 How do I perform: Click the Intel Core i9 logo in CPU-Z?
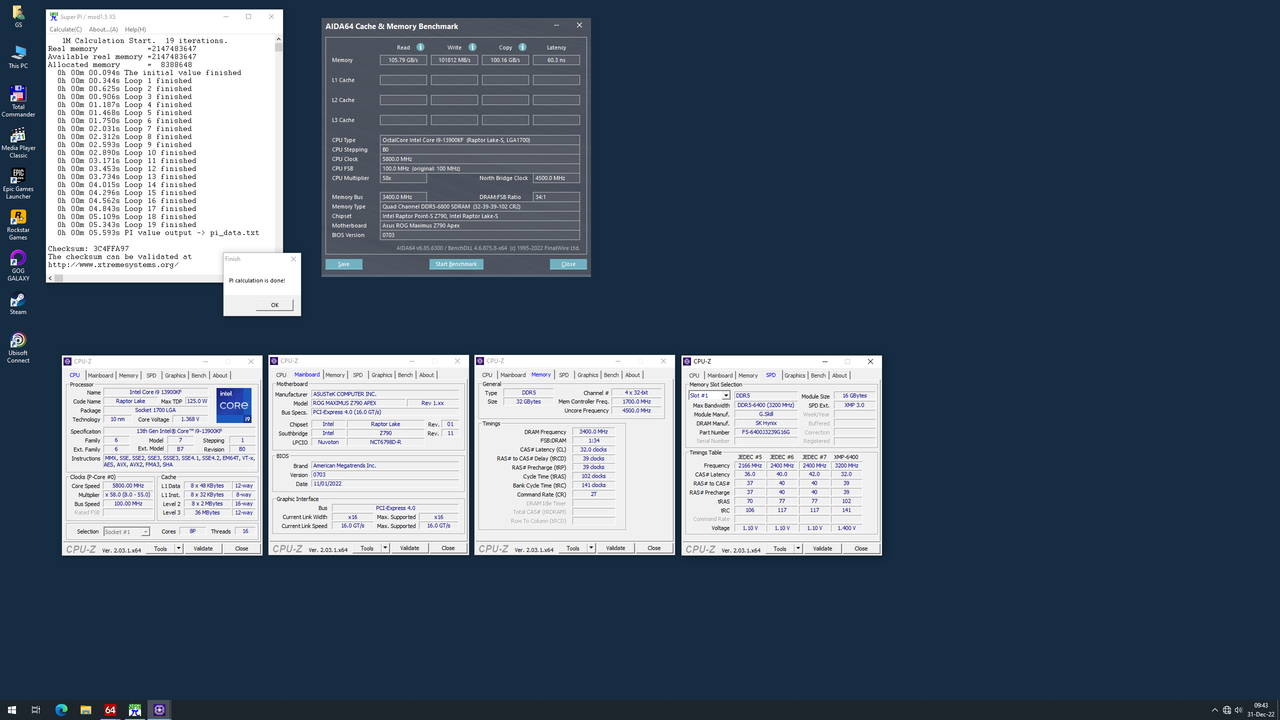click(x=234, y=405)
